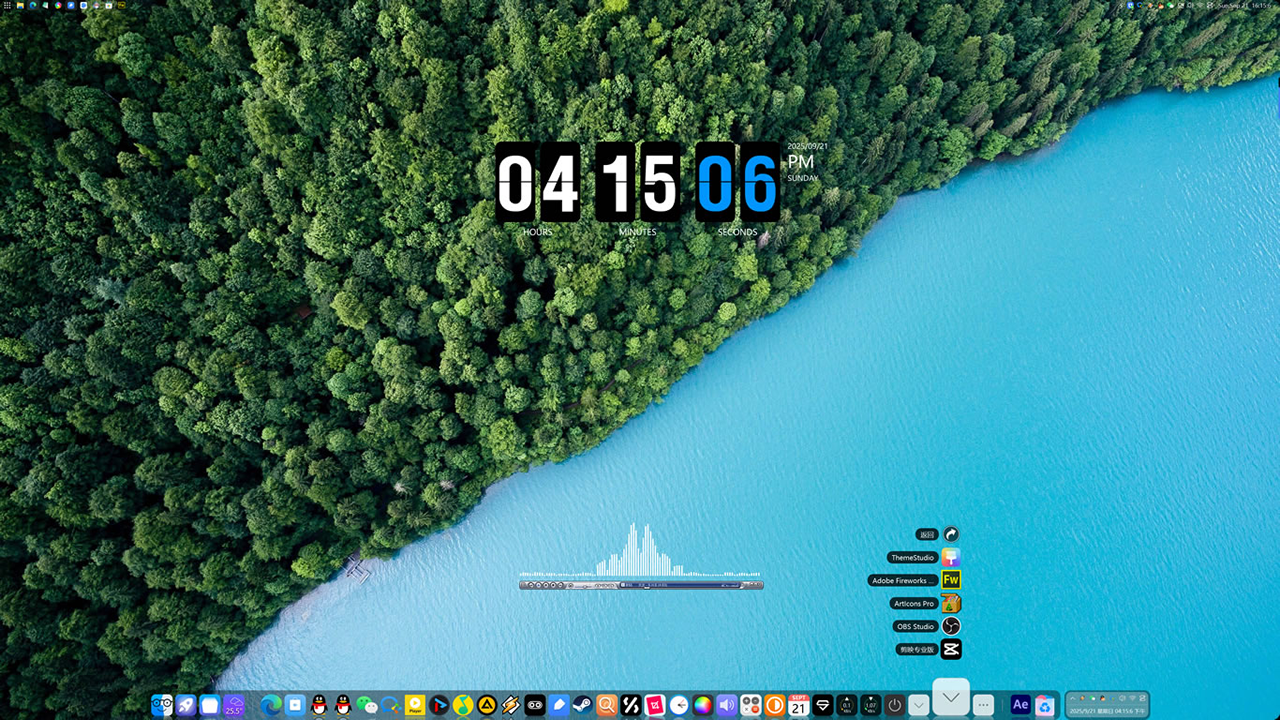Launch After Effects from the dock
The height and width of the screenshot is (720, 1280).
coord(1020,705)
